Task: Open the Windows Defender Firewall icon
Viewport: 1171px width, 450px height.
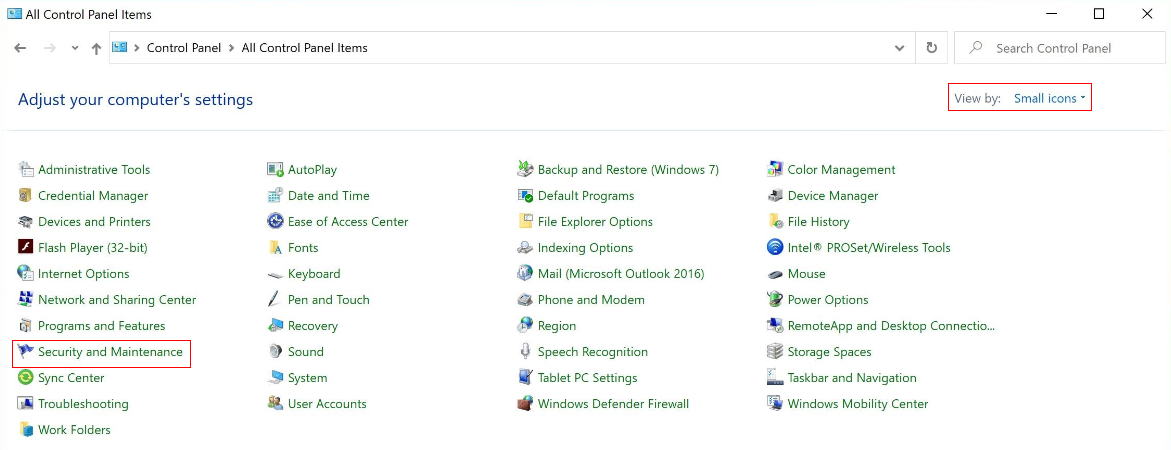Action: click(x=525, y=404)
